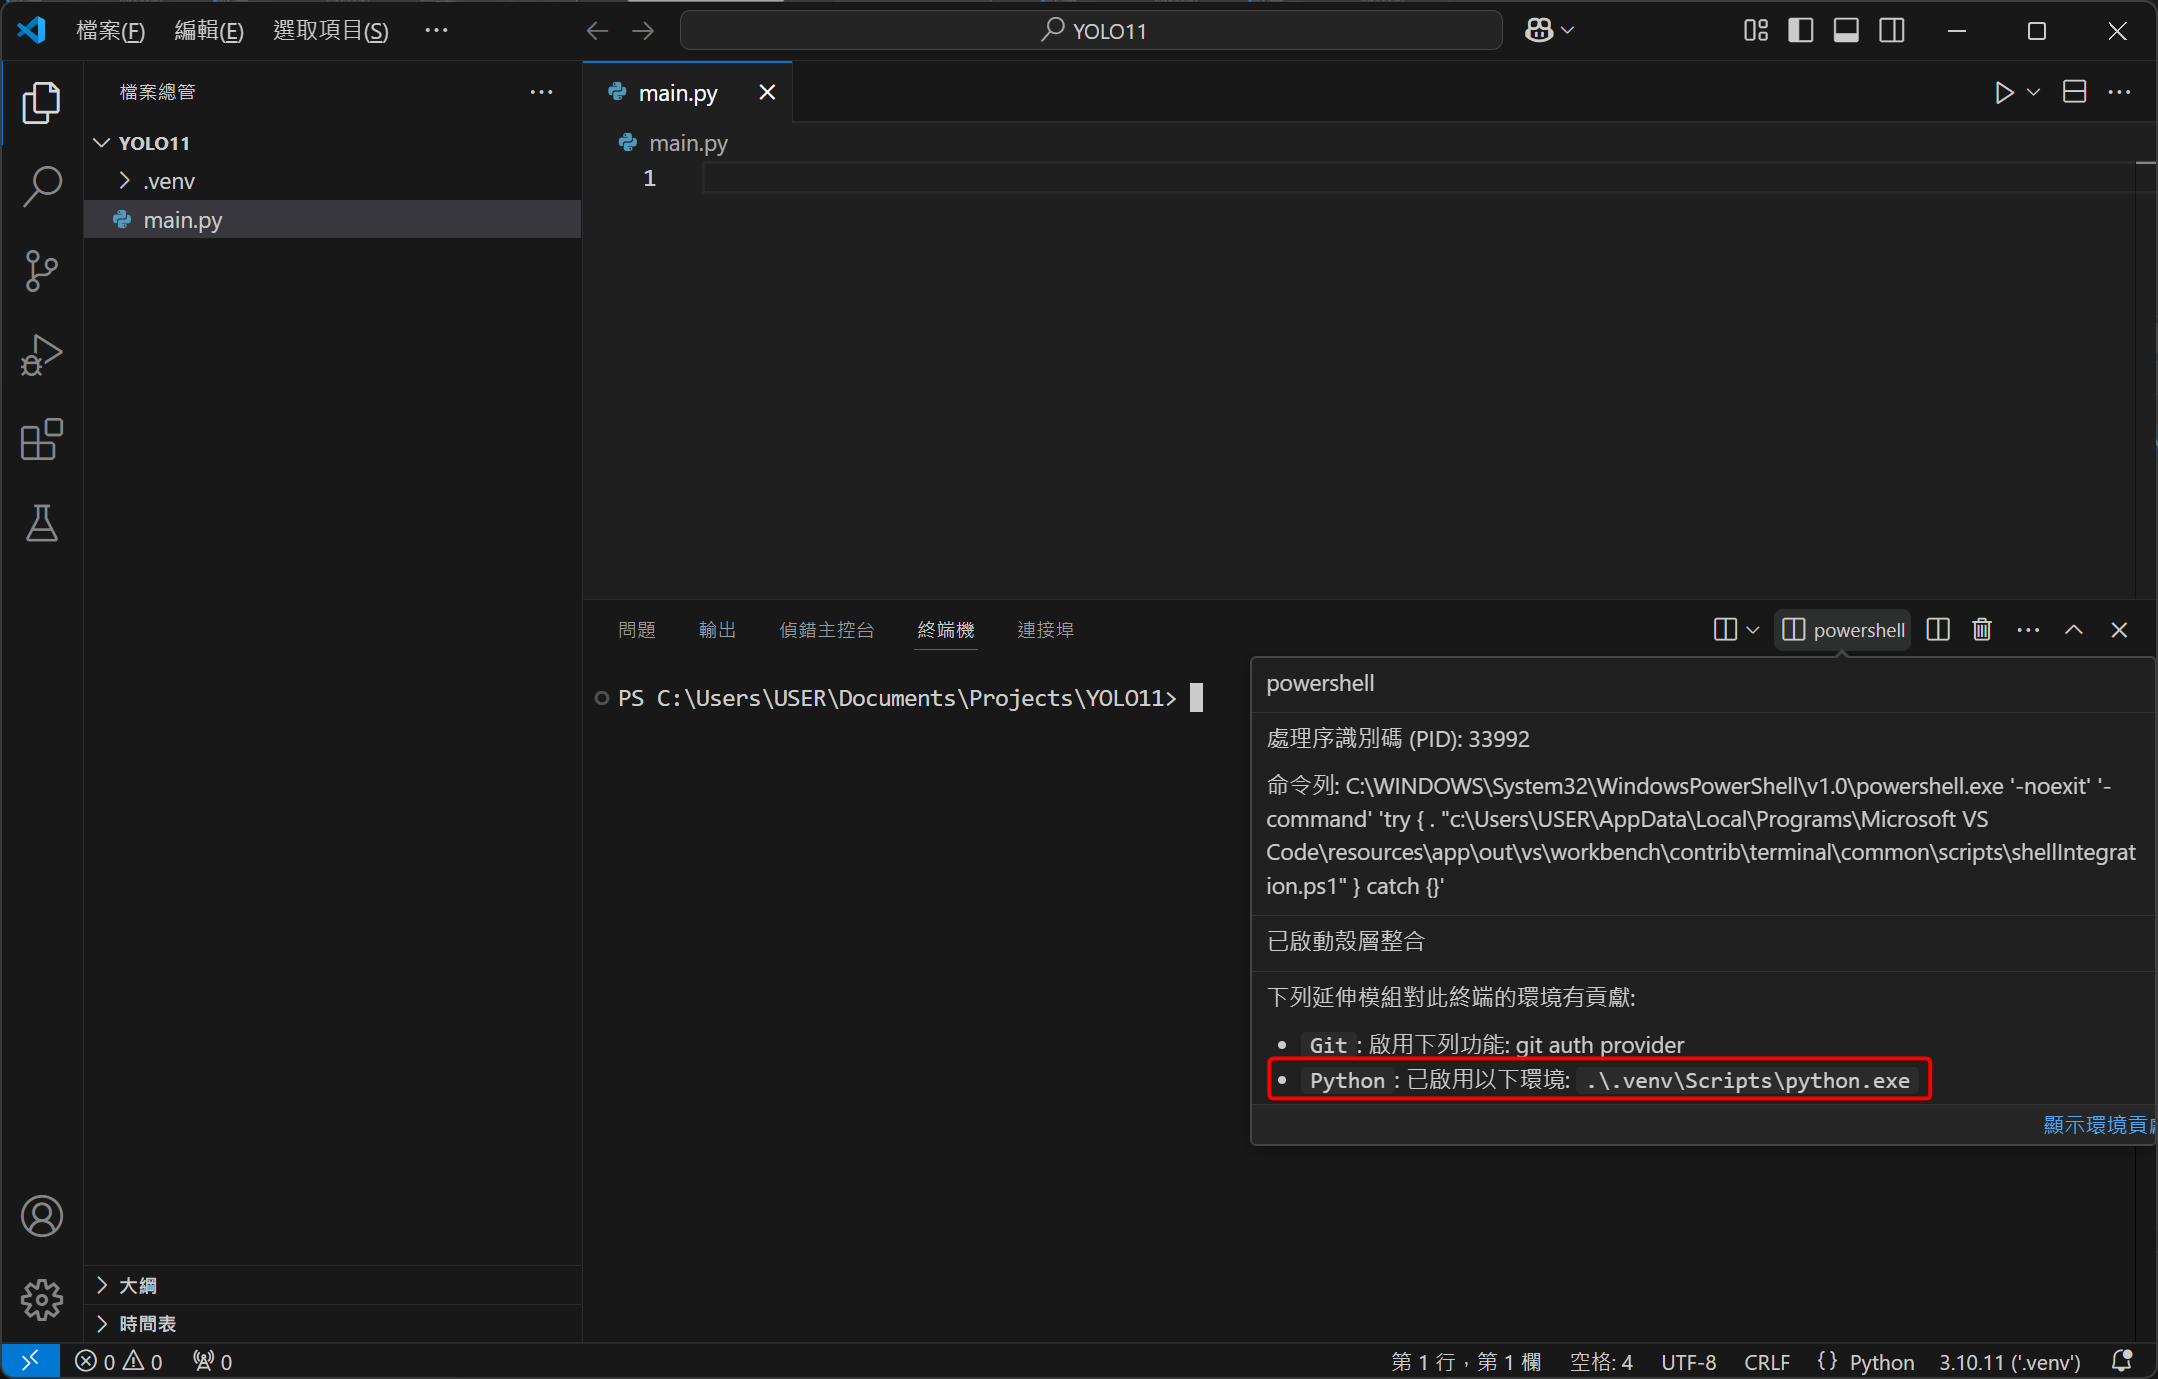
Task: Focus the PowerShell terminal prompt line
Action: [910, 697]
